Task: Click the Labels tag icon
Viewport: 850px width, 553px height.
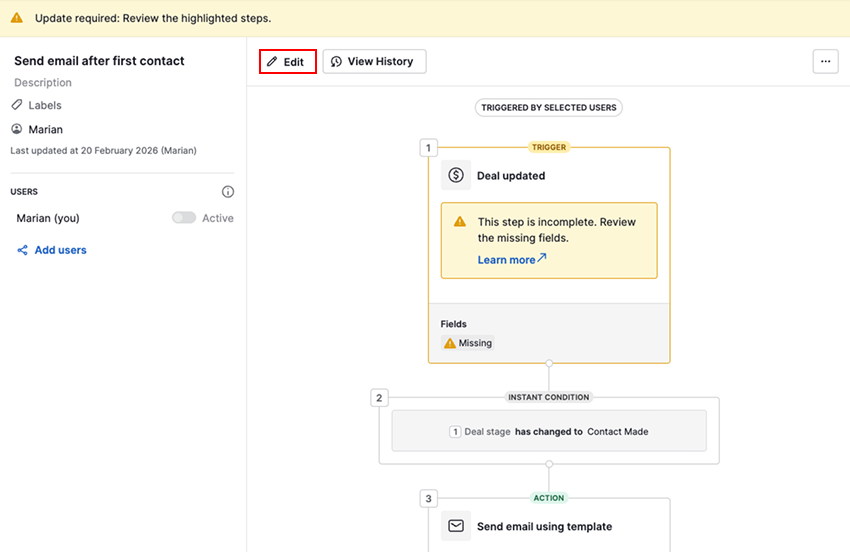Action: [x=17, y=105]
